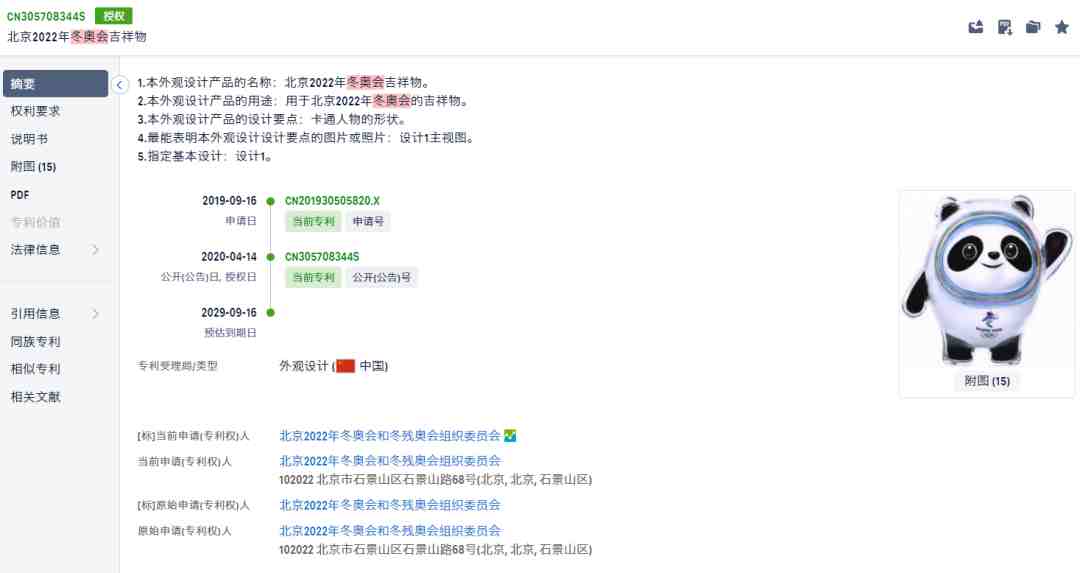The height and width of the screenshot is (573, 1080).
Task: Click highlighted 冬奥会 in abstract line 2
Action: [x=391, y=101]
